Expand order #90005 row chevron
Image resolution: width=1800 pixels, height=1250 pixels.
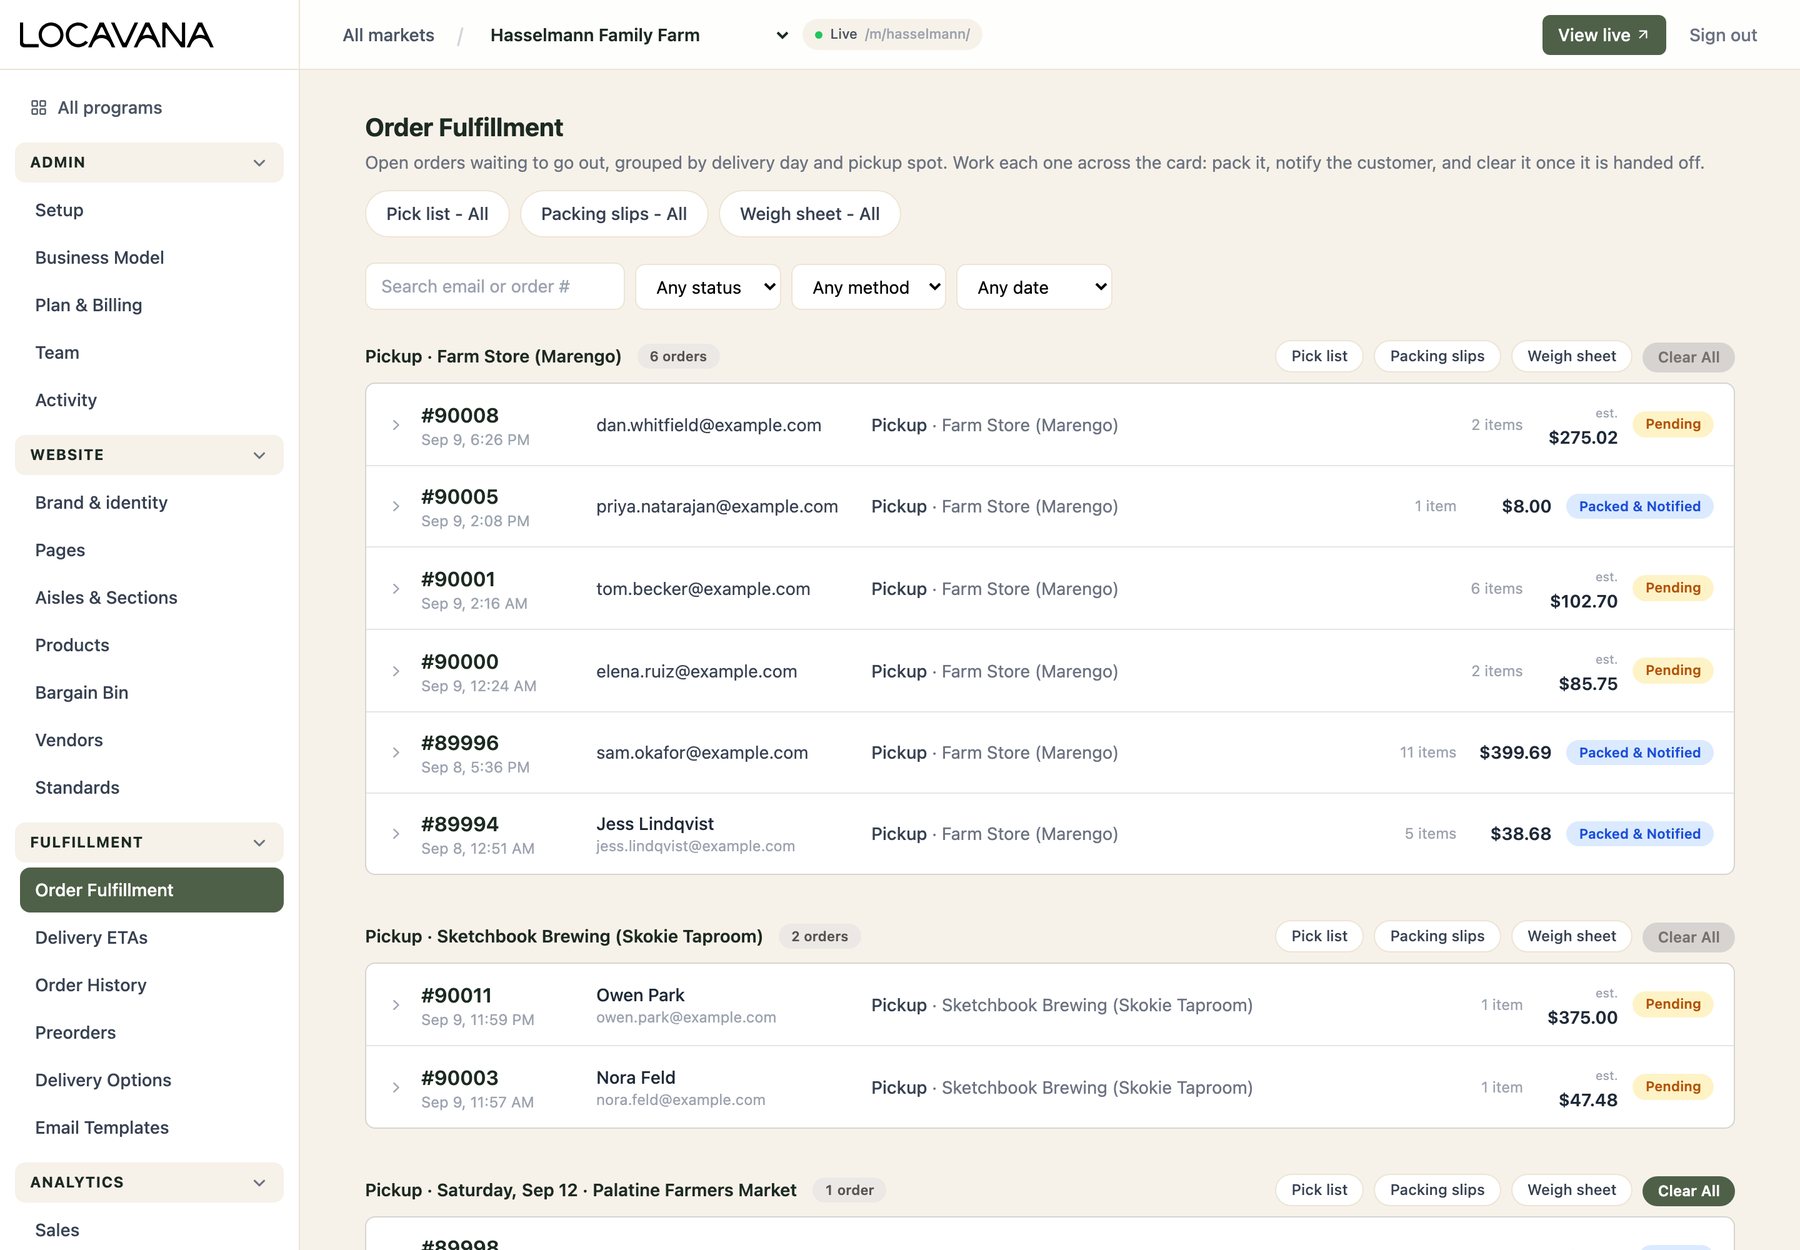pos(396,507)
